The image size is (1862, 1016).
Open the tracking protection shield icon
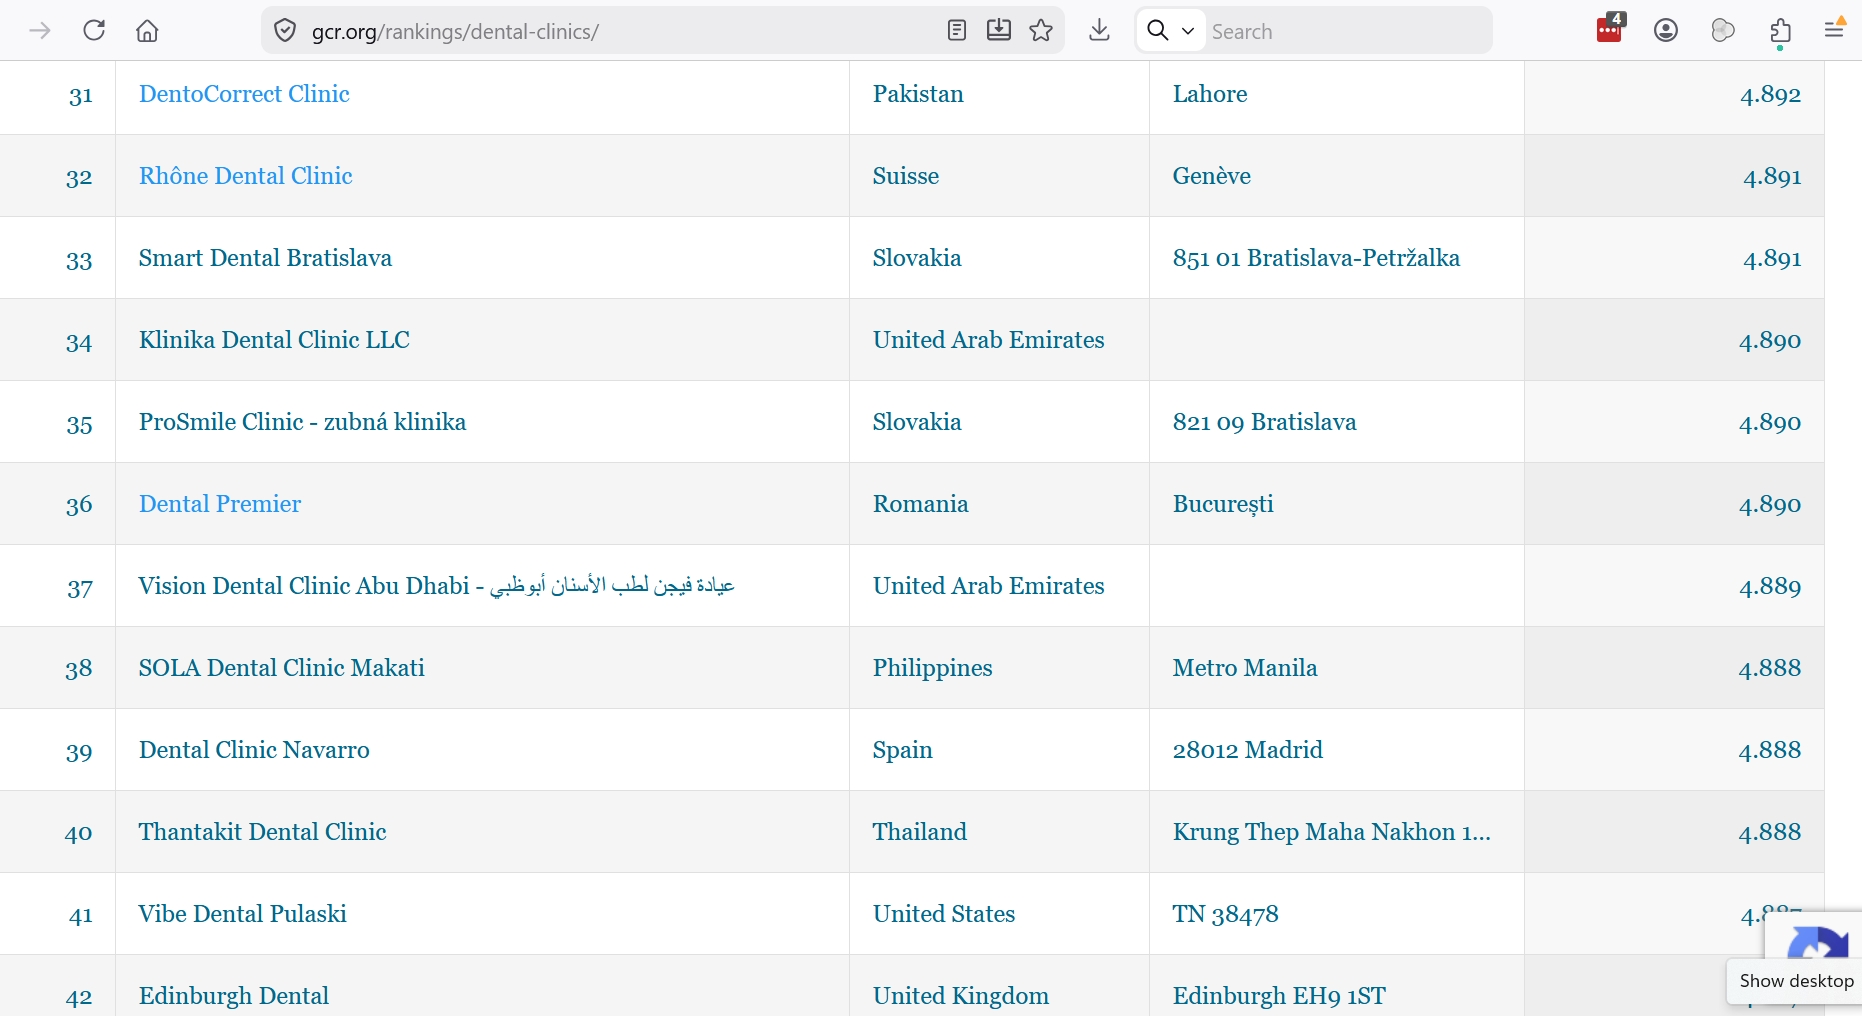[x=285, y=31]
